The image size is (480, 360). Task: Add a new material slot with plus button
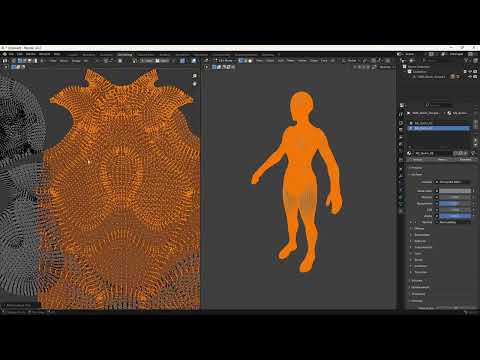[x=476, y=123]
